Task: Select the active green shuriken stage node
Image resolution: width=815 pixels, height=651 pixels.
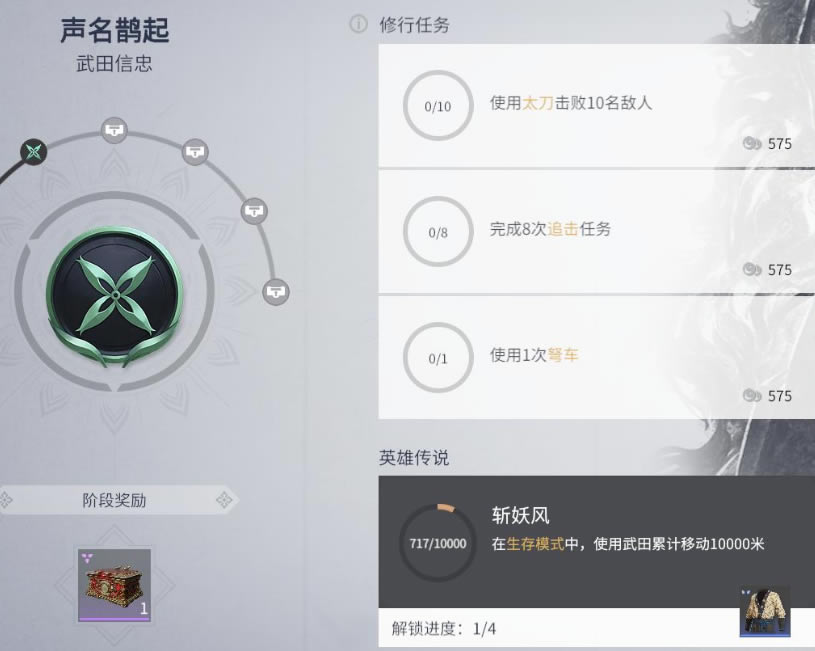Action: click(34, 152)
